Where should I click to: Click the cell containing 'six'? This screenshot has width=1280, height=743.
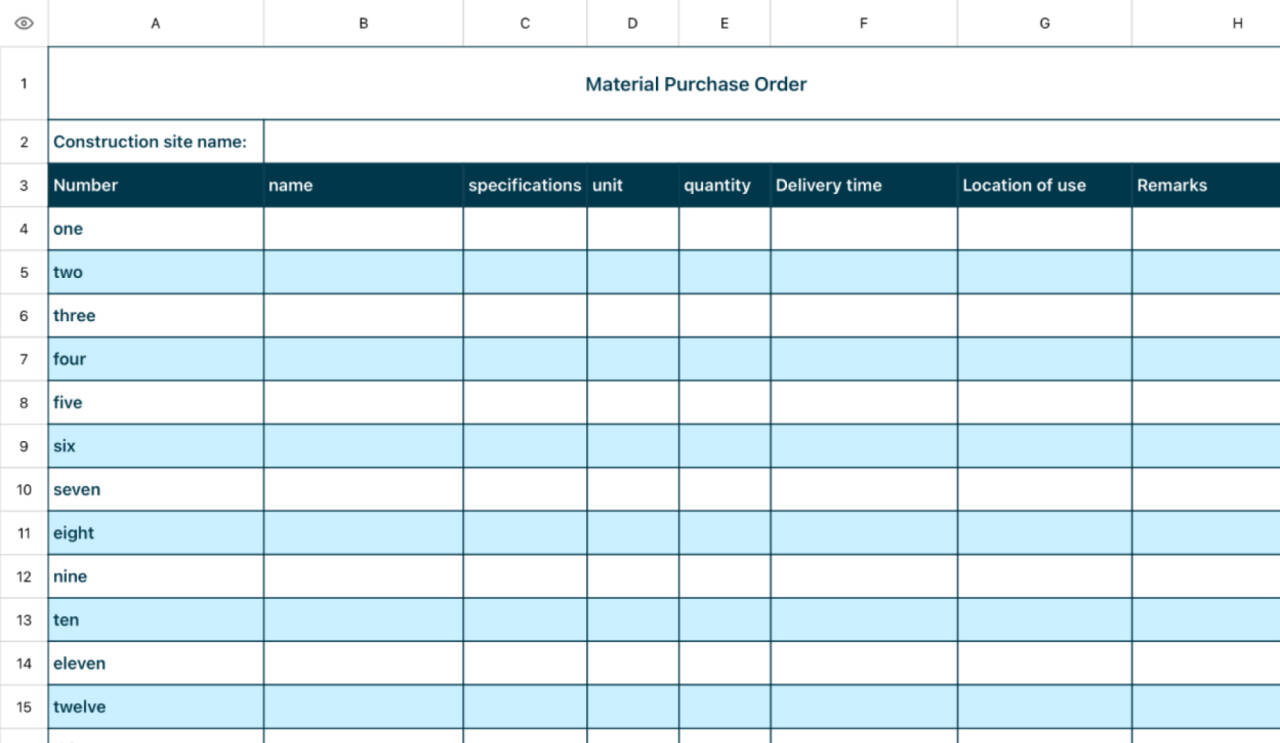pos(156,446)
